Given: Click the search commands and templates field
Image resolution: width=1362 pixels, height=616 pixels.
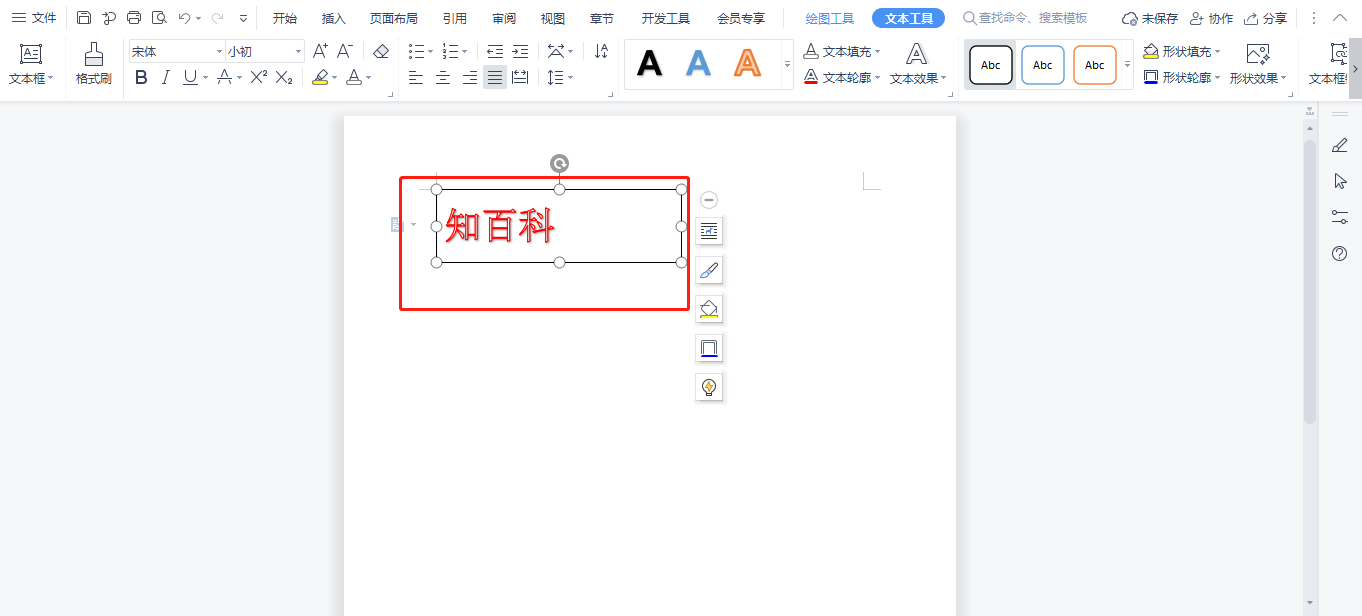Looking at the screenshot, I should 1032,18.
